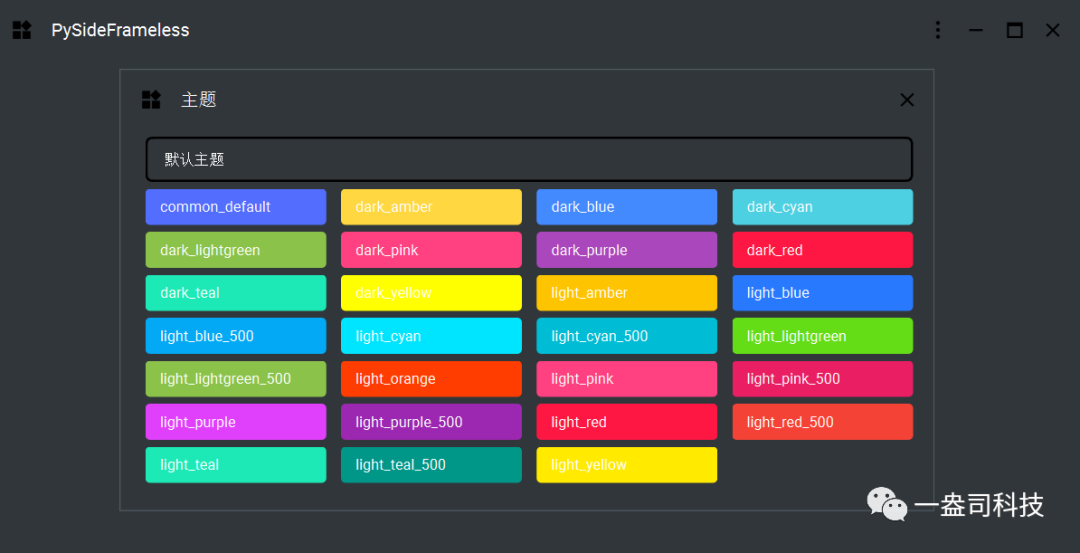This screenshot has height=553, width=1080.
Task: Apply the dark_pink theme
Action: [431, 250]
